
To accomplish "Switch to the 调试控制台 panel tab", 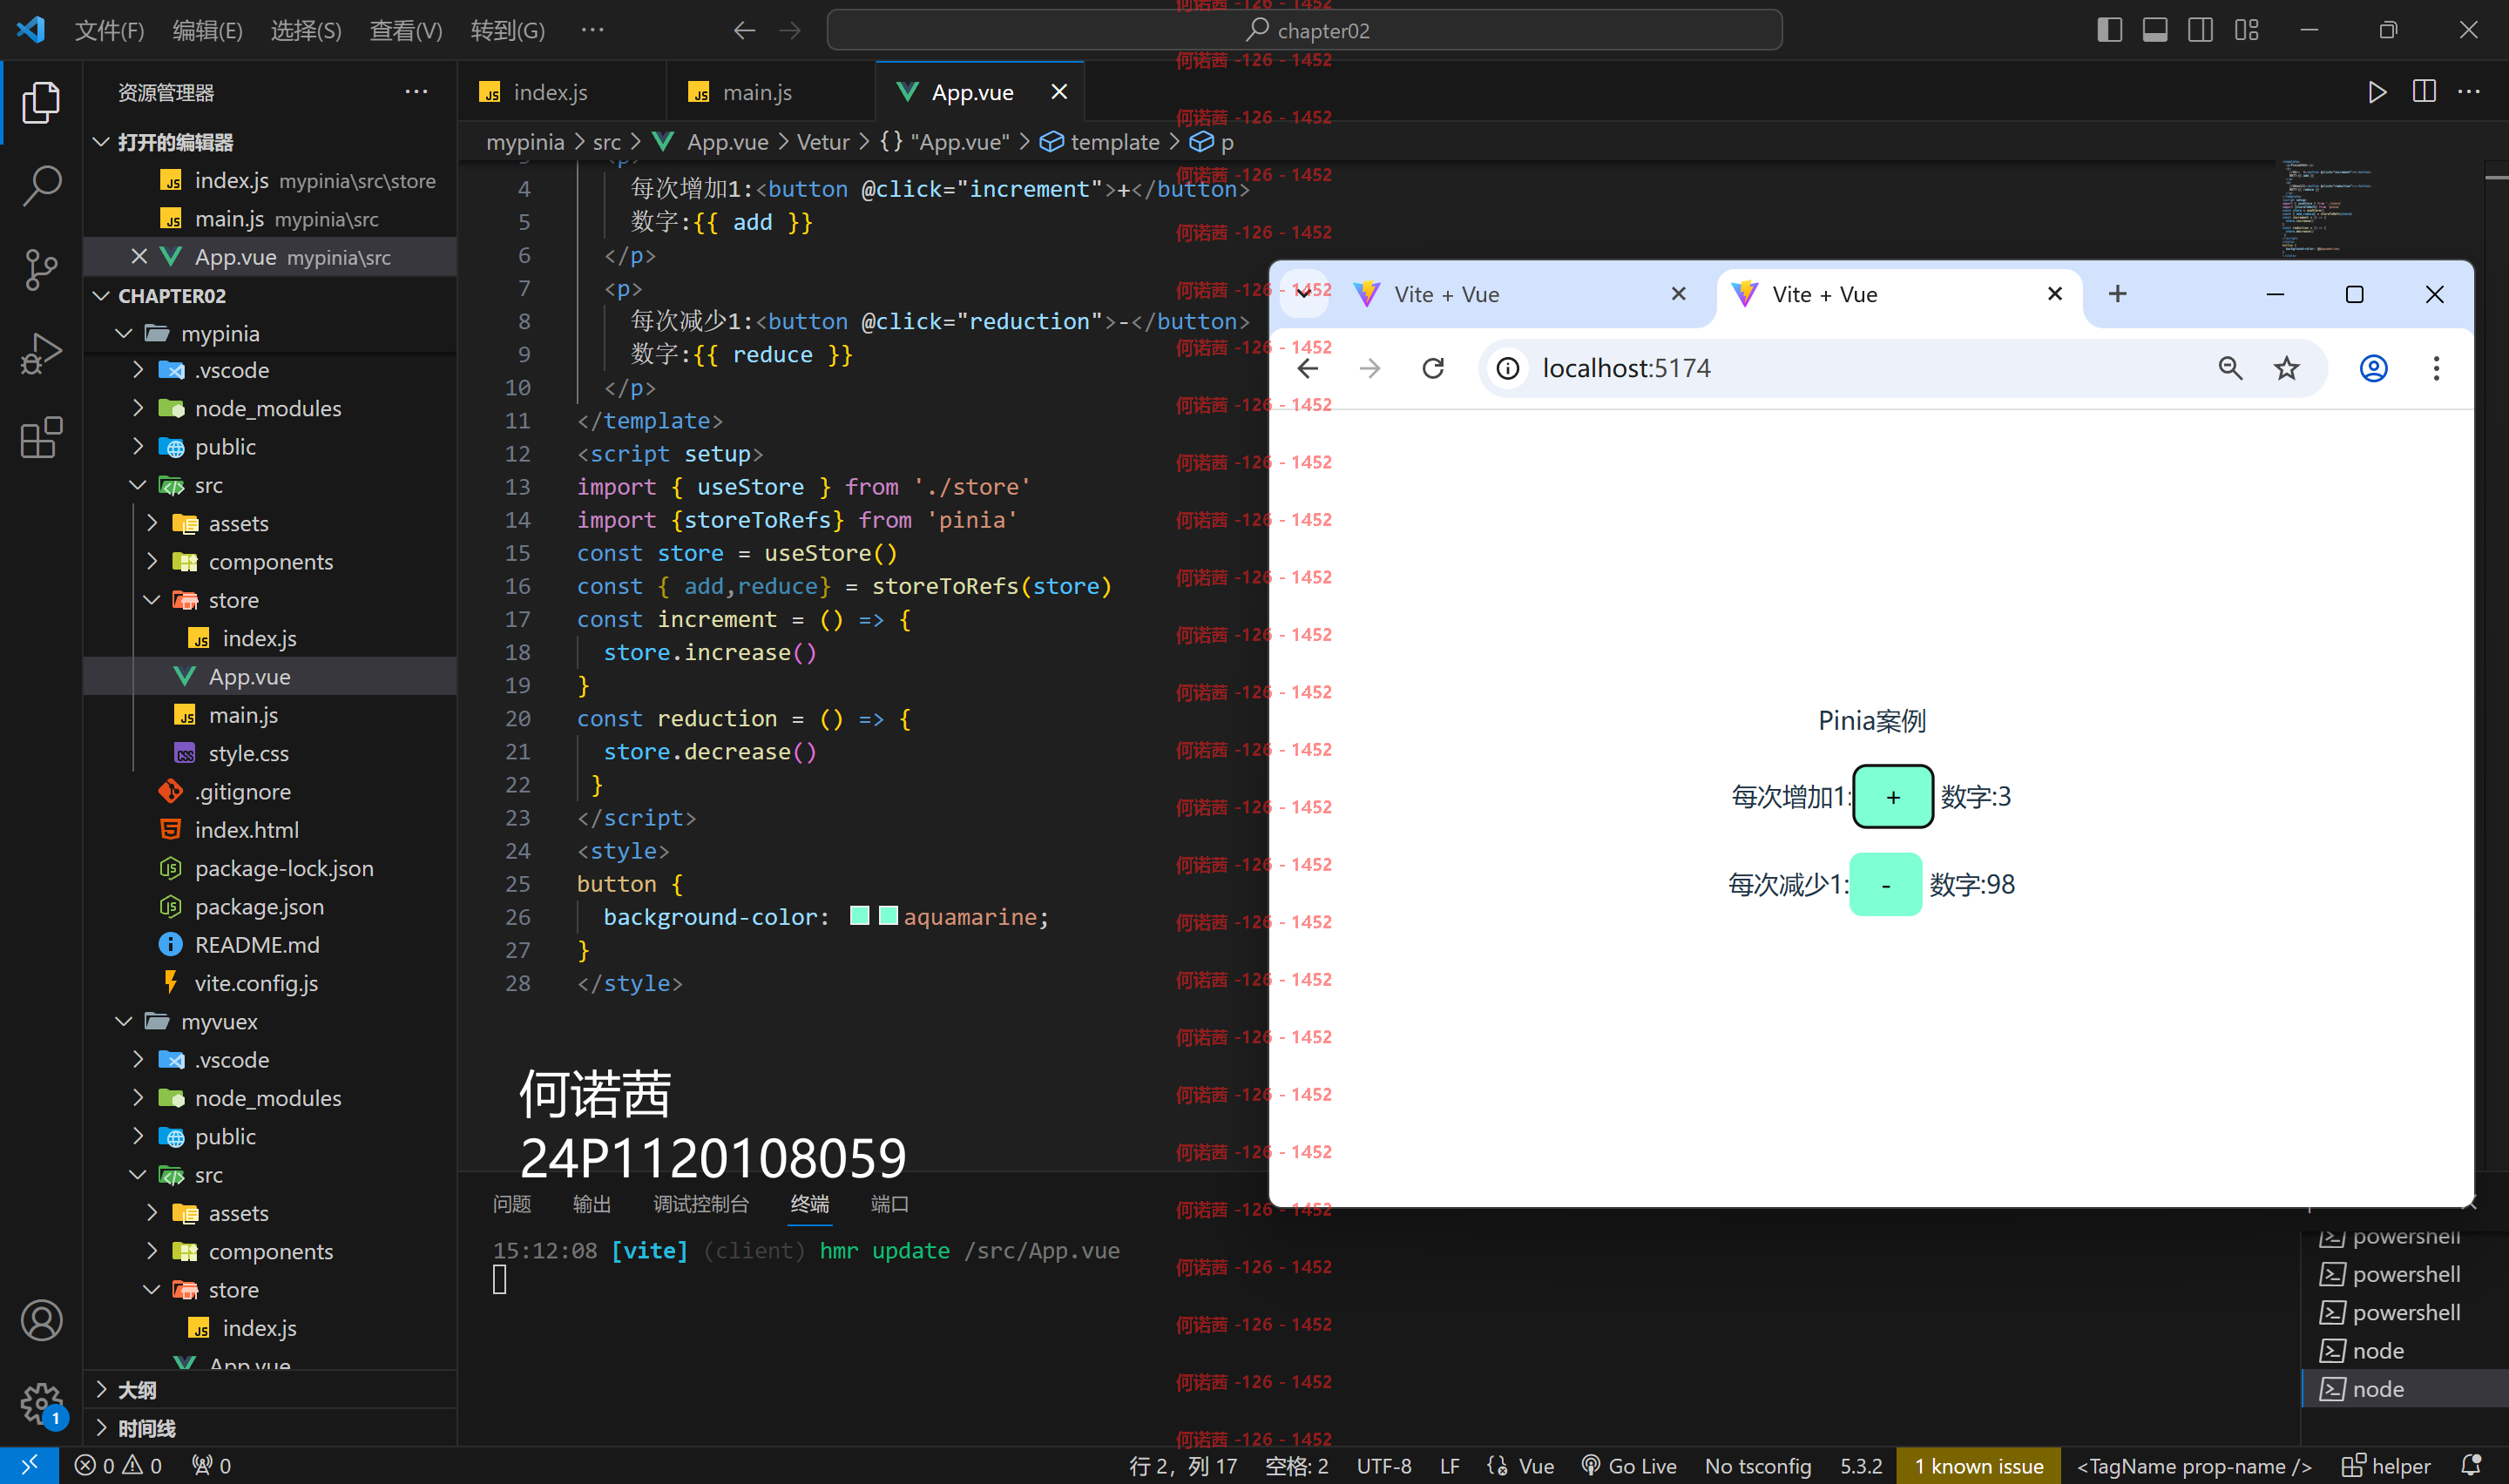I will [x=700, y=1204].
